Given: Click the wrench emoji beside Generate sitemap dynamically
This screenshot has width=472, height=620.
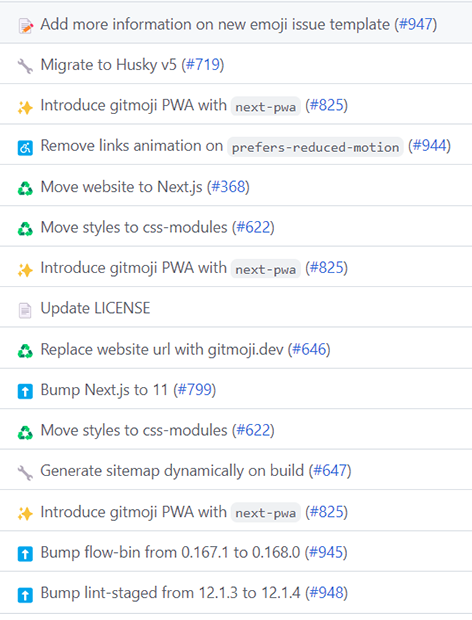Looking at the screenshot, I should point(25,473).
